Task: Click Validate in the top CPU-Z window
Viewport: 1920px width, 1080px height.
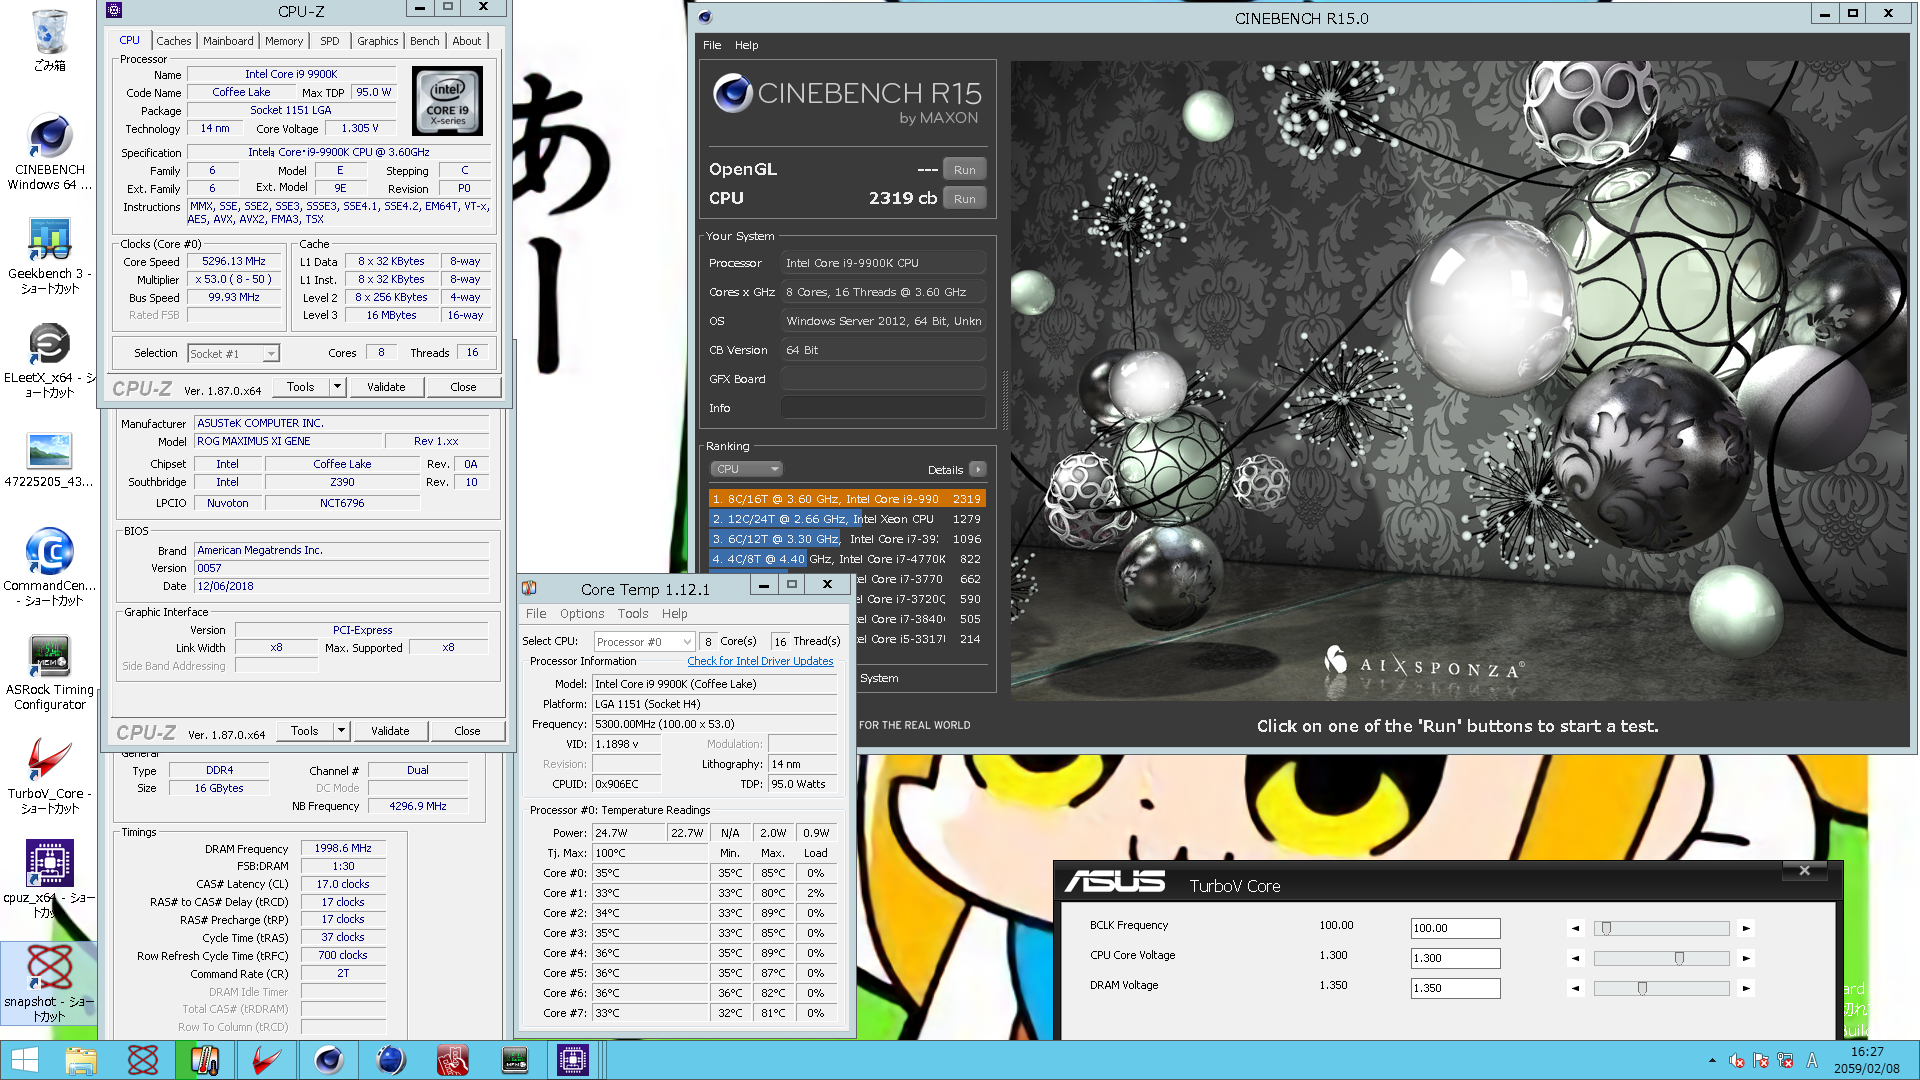Action: (x=386, y=387)
